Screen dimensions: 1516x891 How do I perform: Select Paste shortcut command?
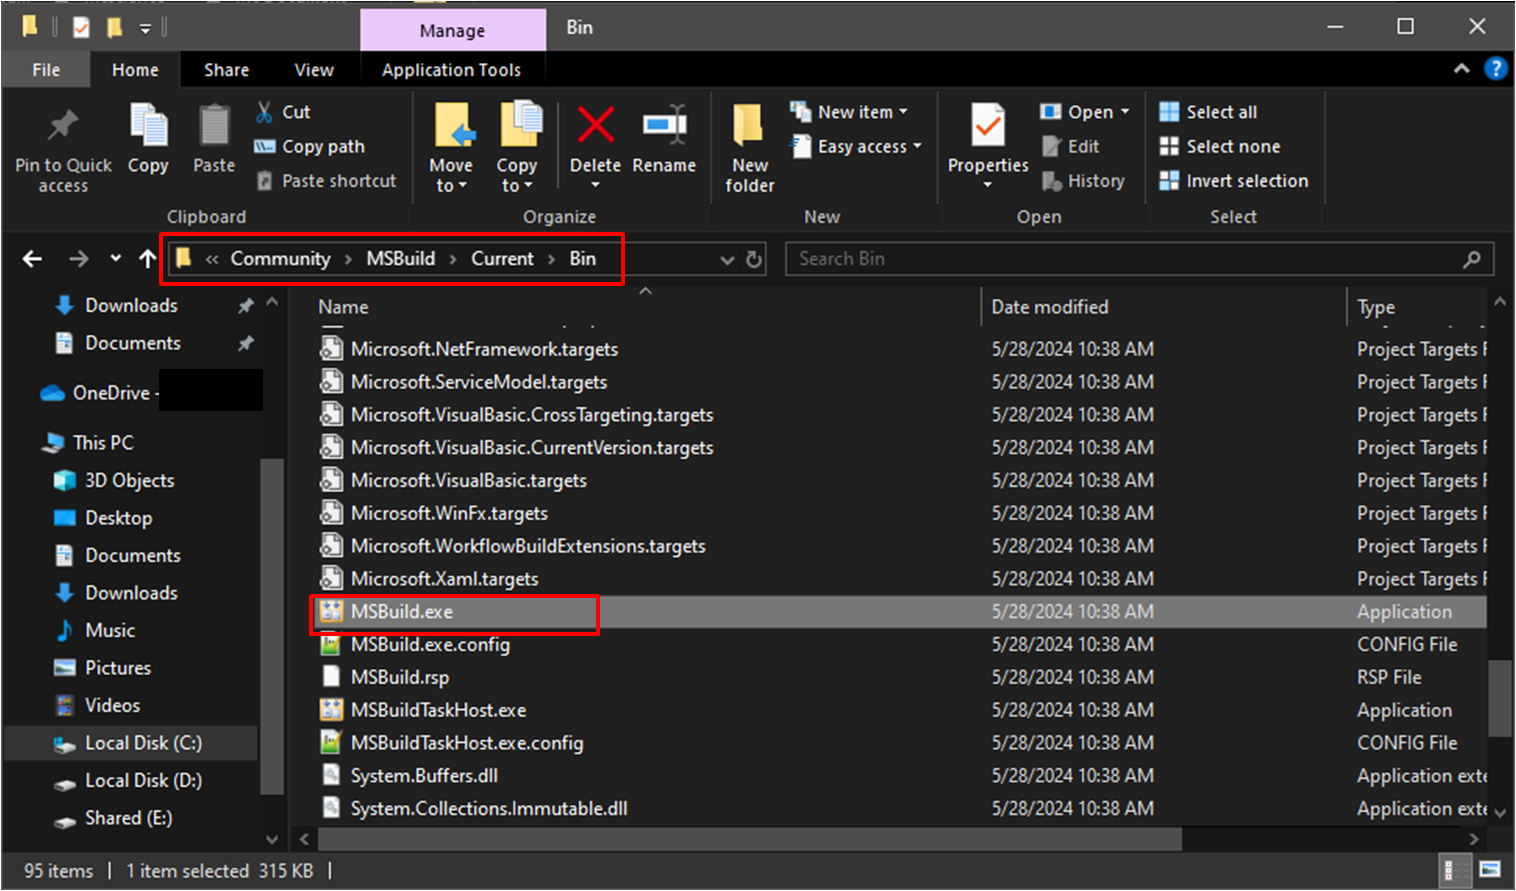click(326, 181)
